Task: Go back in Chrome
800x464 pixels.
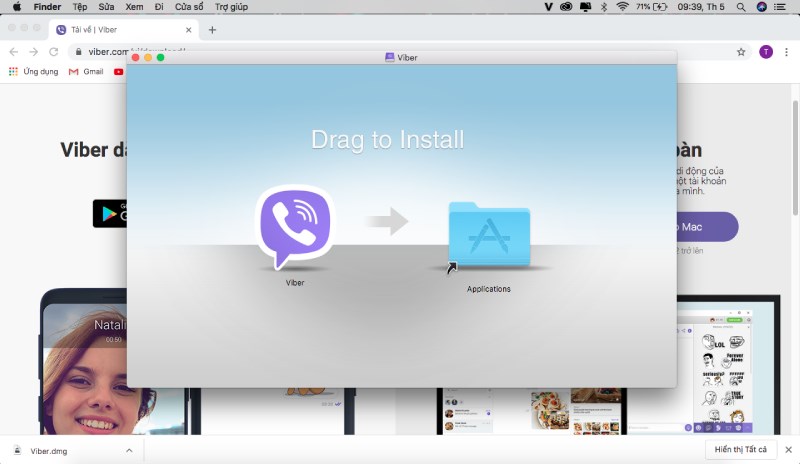Action: point(14,52)
